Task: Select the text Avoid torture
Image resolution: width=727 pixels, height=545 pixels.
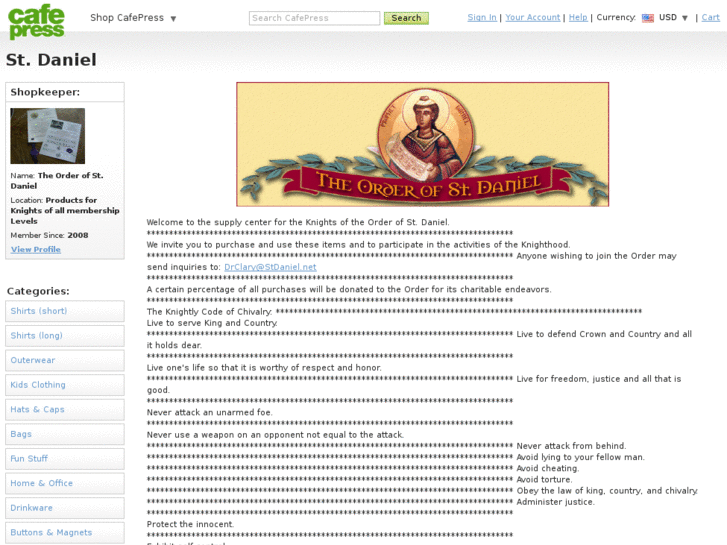Action: [x=544, y=480]
